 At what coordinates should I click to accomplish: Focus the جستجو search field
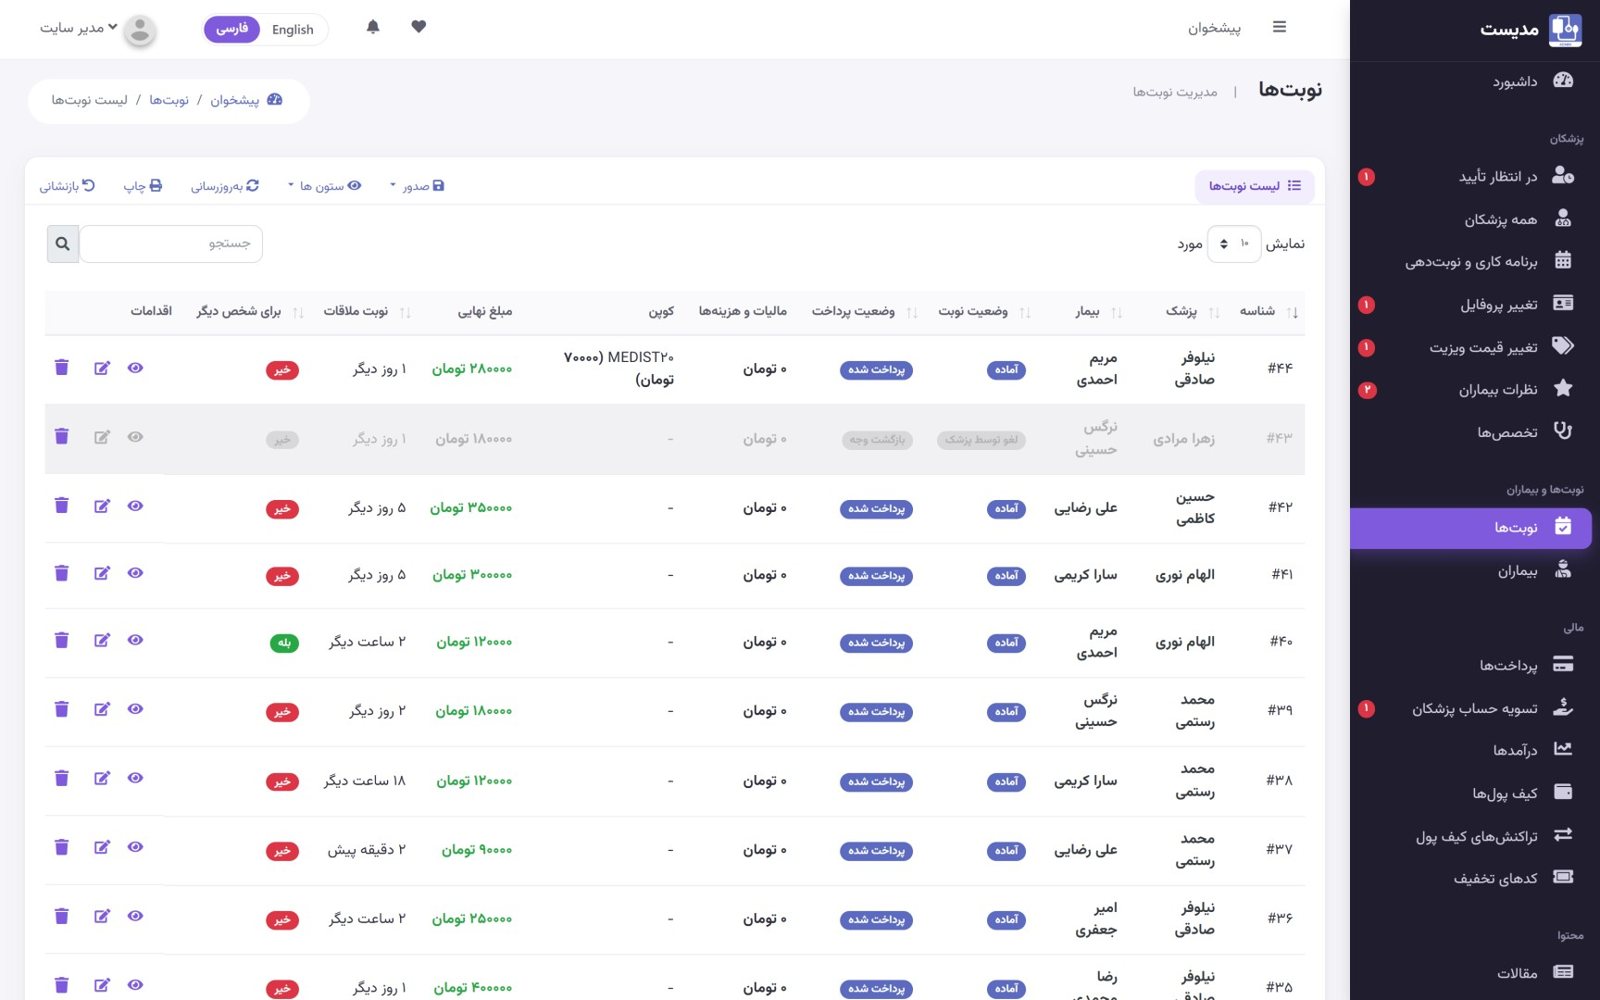click(x=171, y=244)
